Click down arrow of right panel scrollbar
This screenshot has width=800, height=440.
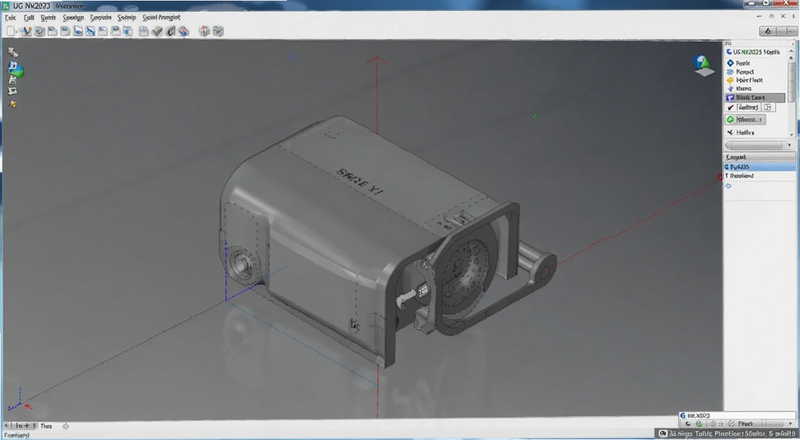coord(791,135)
